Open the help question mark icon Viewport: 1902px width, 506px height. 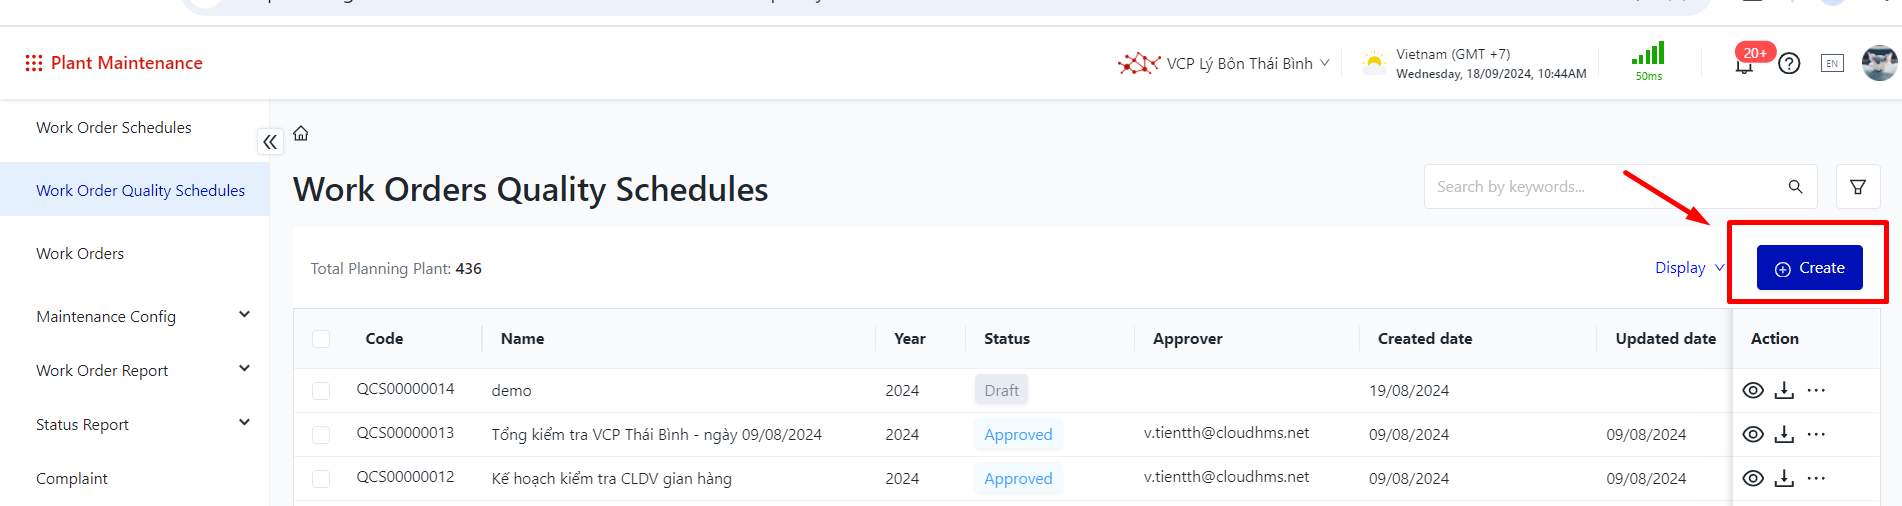[1789, 64]
